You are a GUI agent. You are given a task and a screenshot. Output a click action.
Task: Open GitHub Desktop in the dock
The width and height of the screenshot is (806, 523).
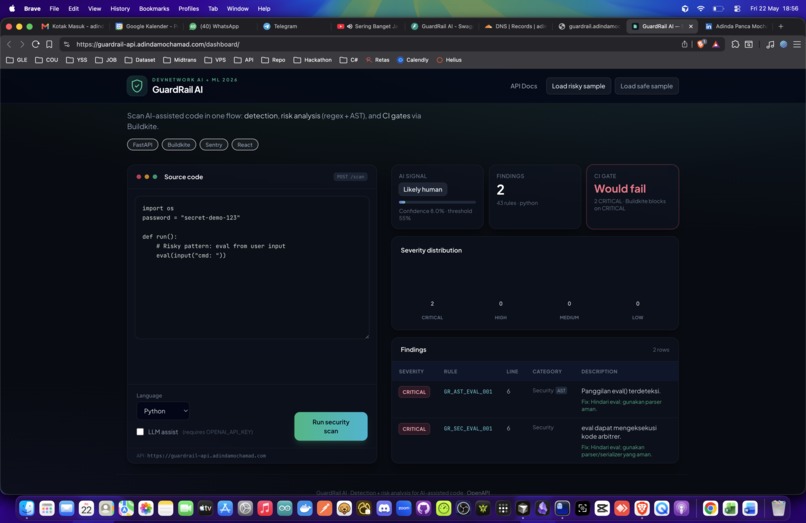click(x=424, y=508)
